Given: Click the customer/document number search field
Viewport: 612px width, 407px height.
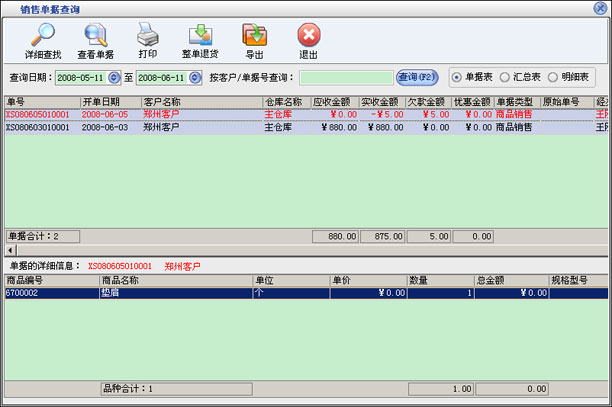Looking at the screenshot, I should [x=346, y=77].
